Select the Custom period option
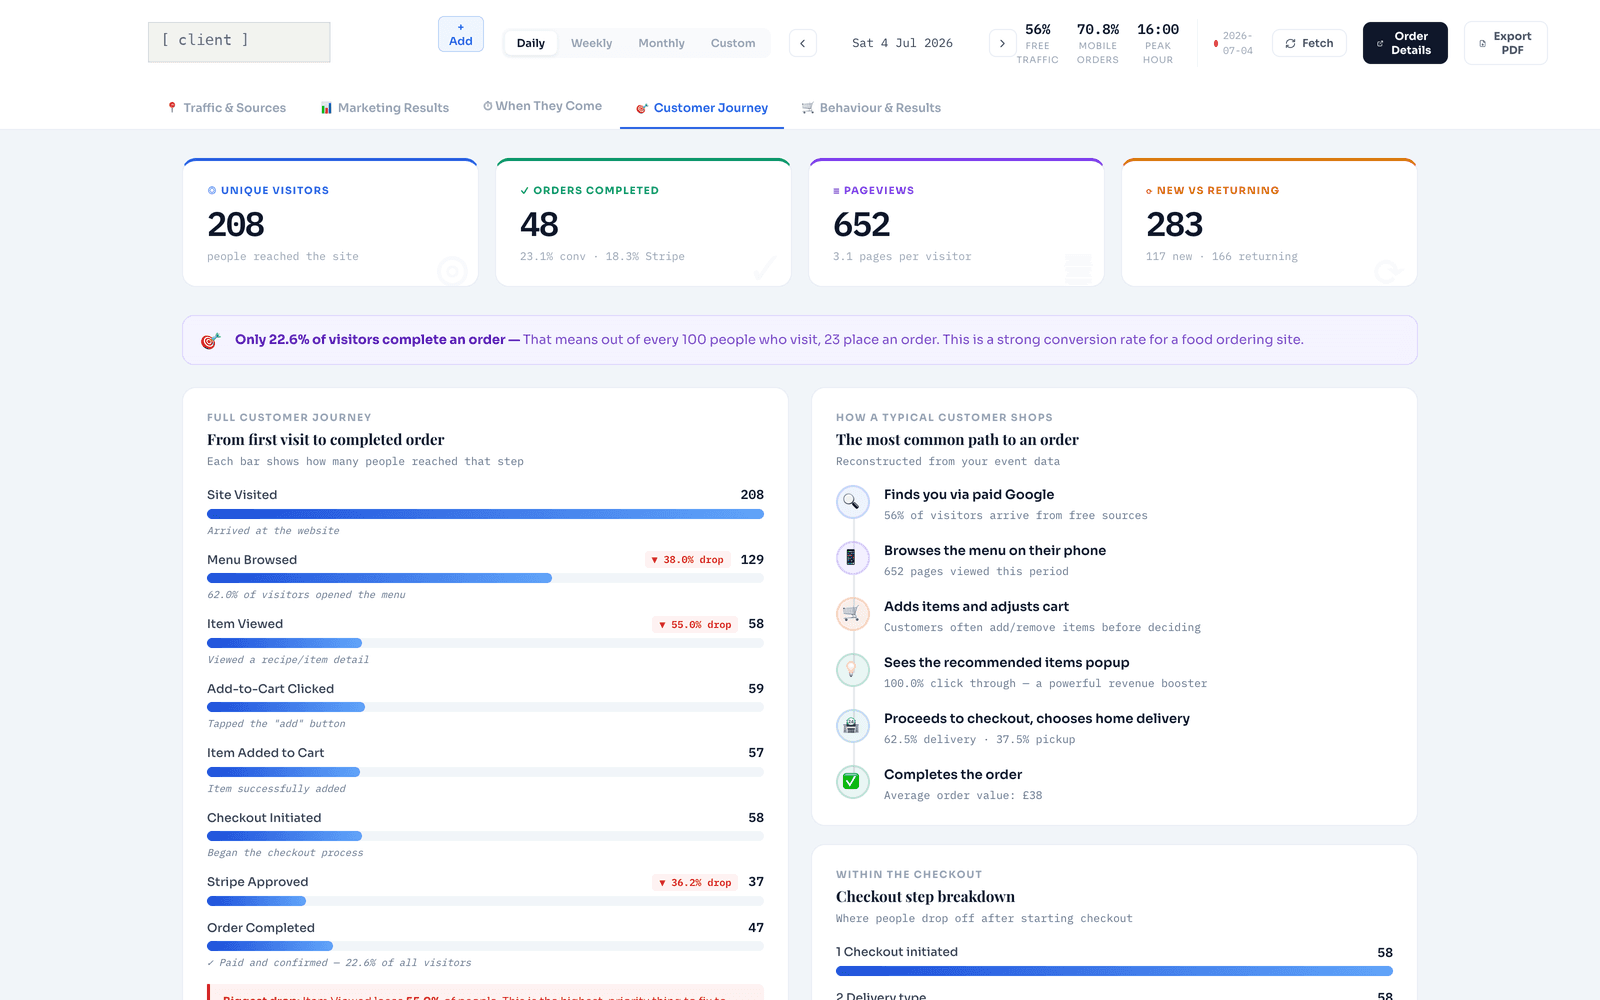 tap(733, 43)
